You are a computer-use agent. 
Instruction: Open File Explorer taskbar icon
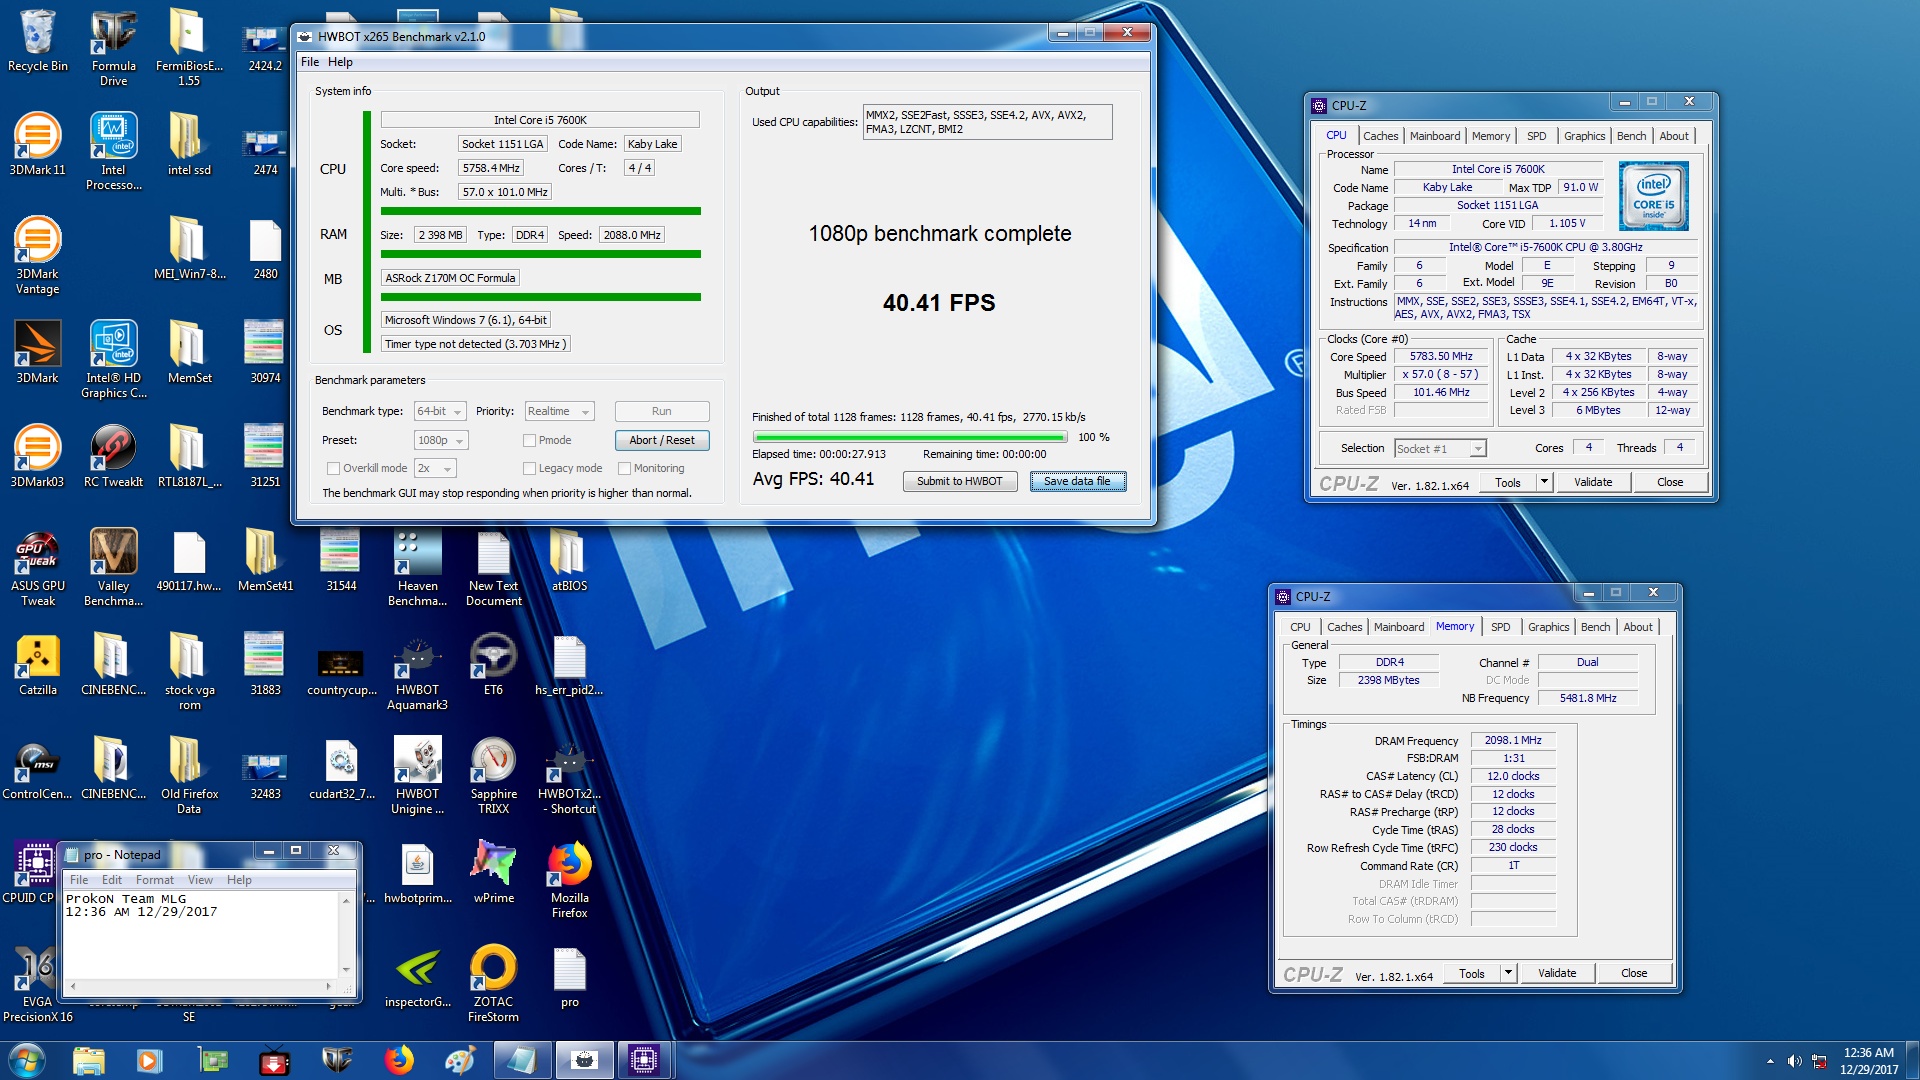pyautogui.click(x=89, y=1060)
